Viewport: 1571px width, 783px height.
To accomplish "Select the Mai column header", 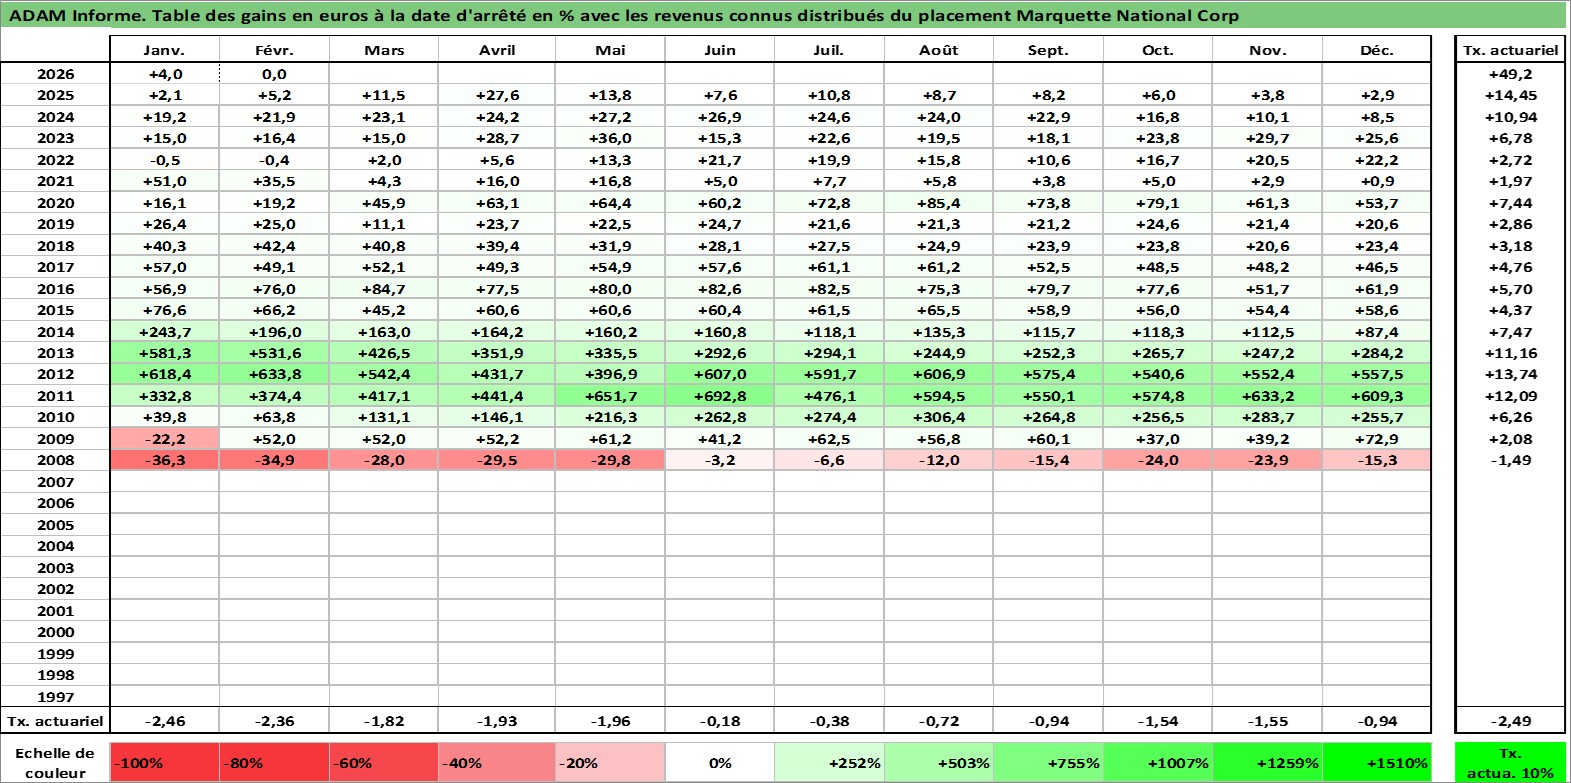I will [x=610, y=50].
